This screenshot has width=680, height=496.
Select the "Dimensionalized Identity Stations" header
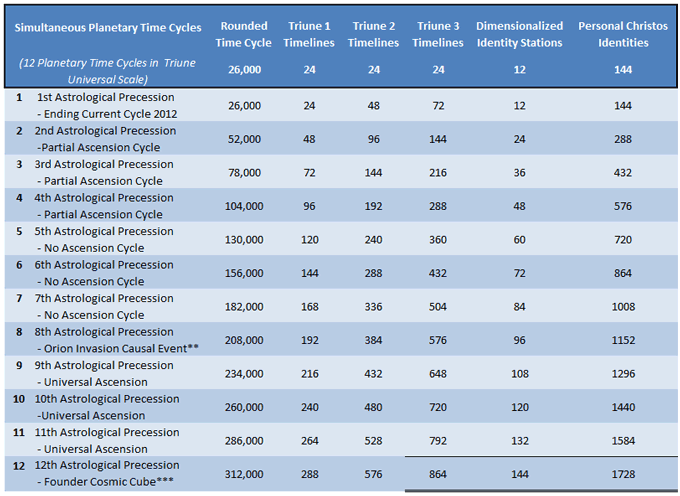519,34
